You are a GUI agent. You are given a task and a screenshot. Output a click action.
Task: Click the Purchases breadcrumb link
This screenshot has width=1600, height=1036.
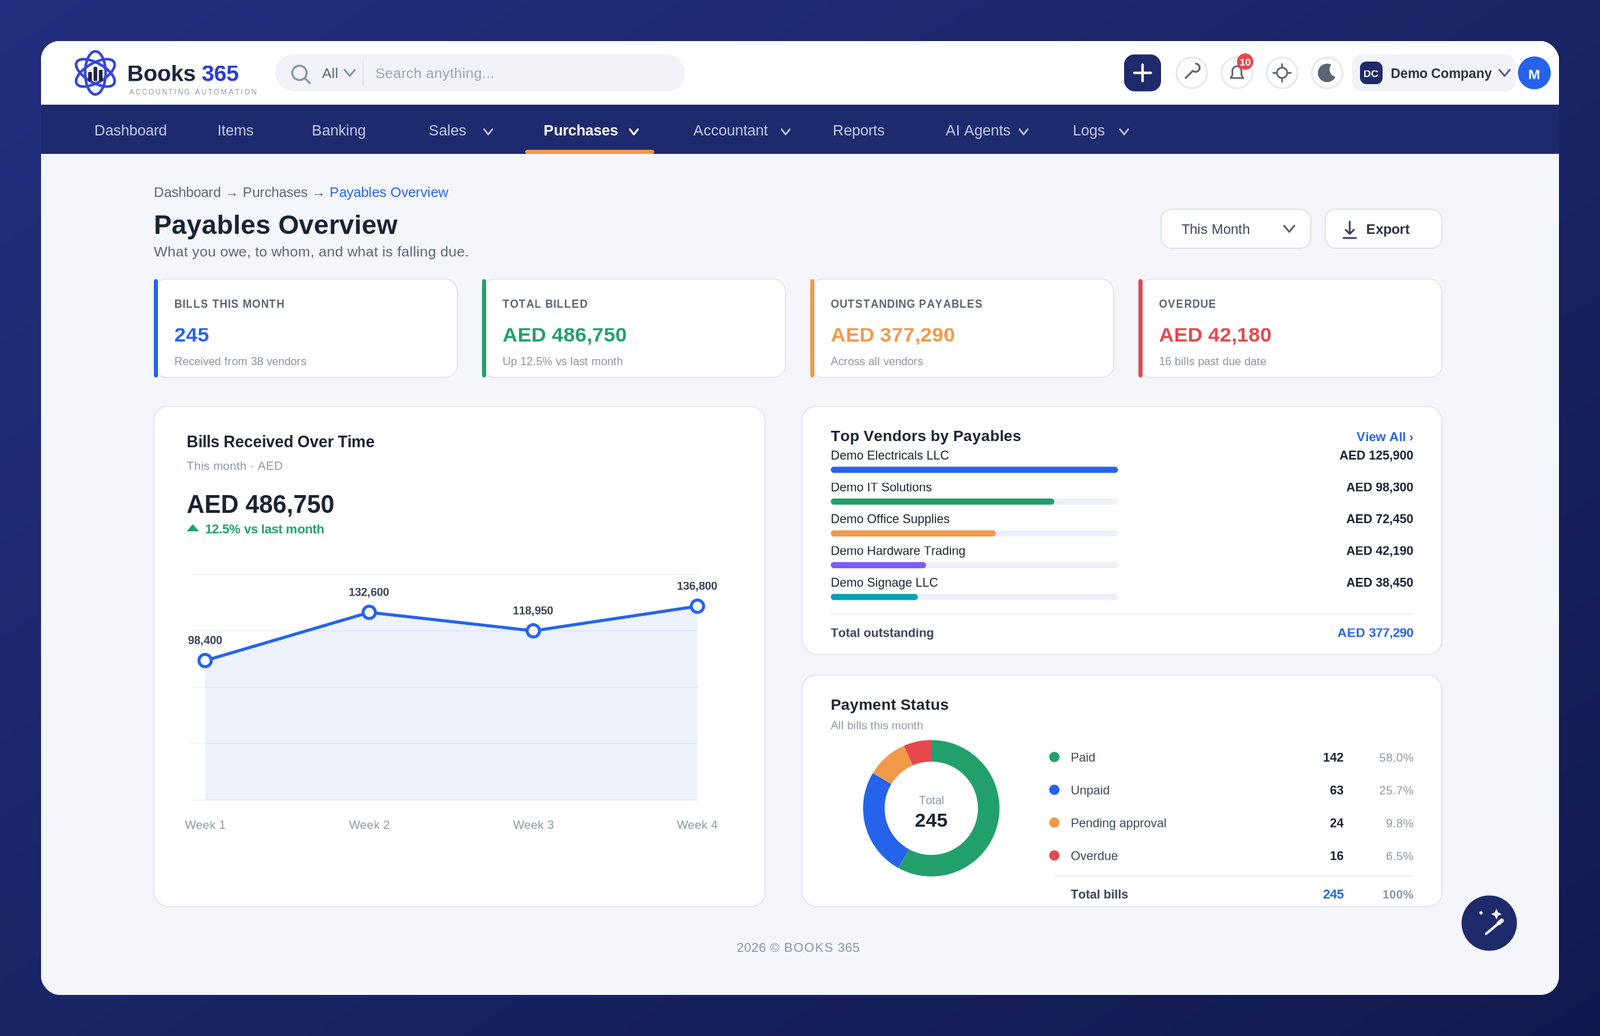point(275,192)
